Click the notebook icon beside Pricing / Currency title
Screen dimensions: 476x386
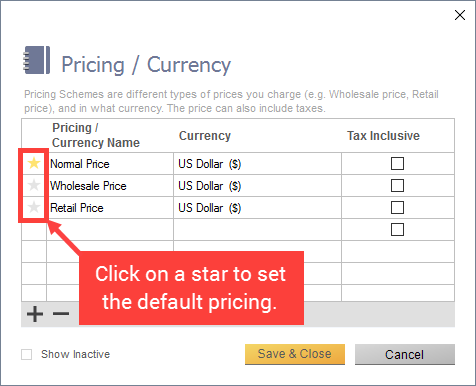[37, 60]
